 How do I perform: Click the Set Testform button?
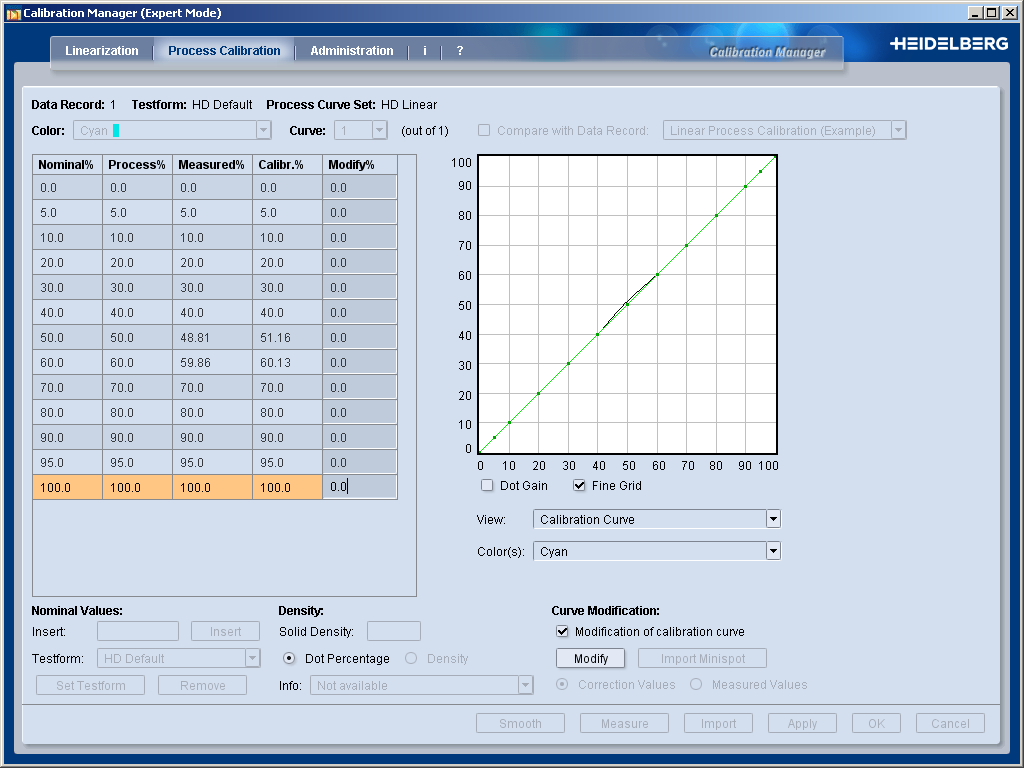[91, 686]
